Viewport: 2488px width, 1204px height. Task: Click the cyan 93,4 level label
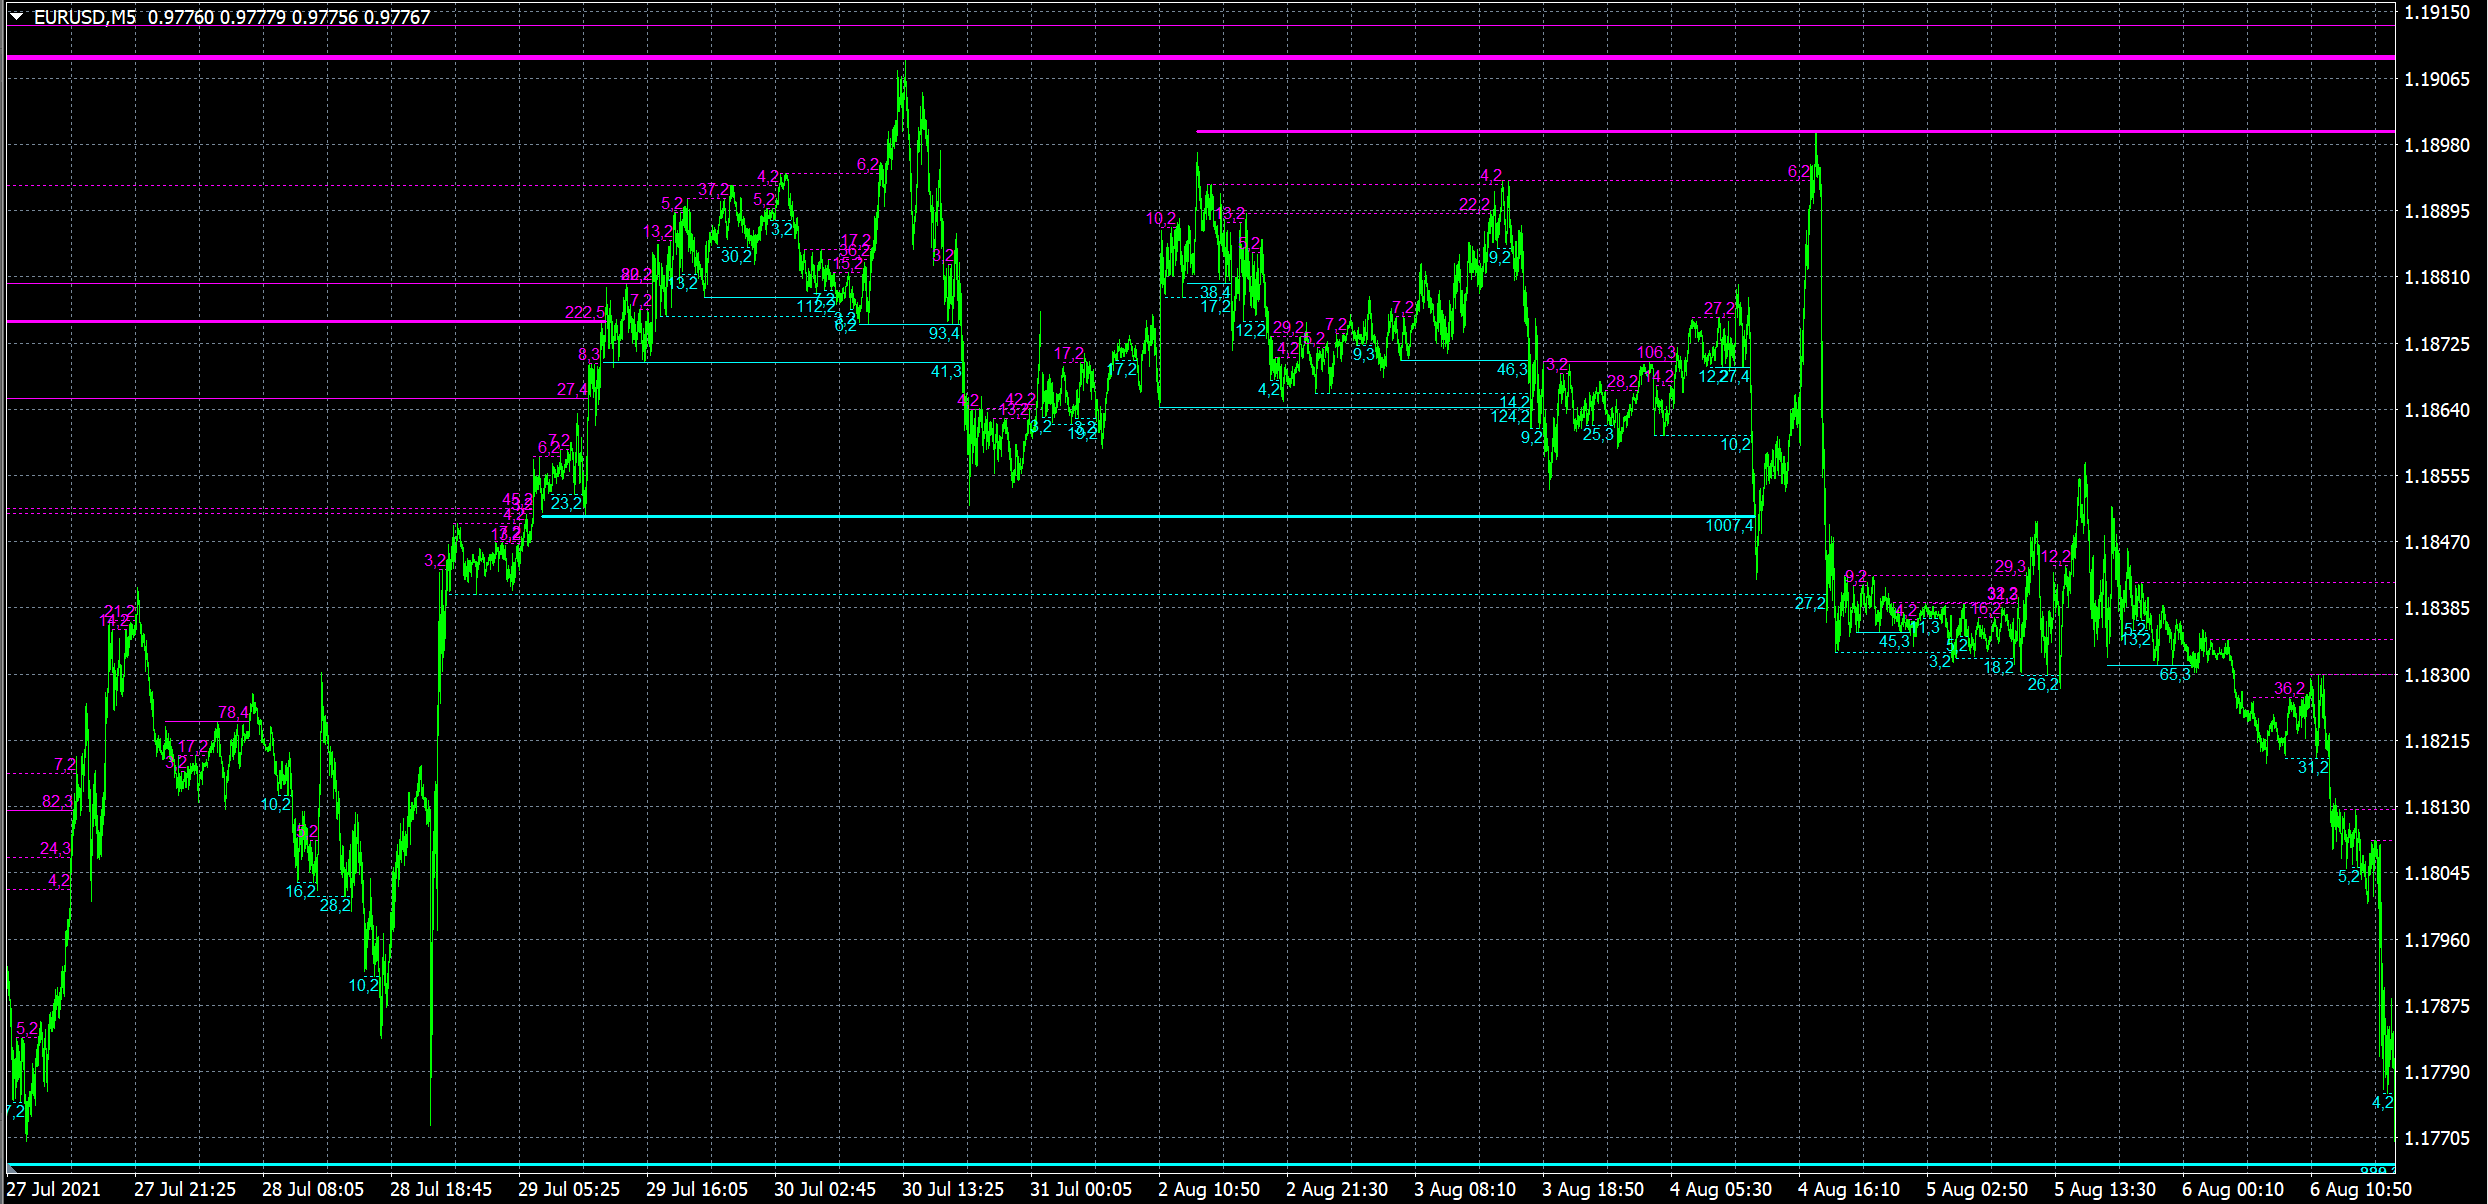pyautogui.click(x=944, y=333)
